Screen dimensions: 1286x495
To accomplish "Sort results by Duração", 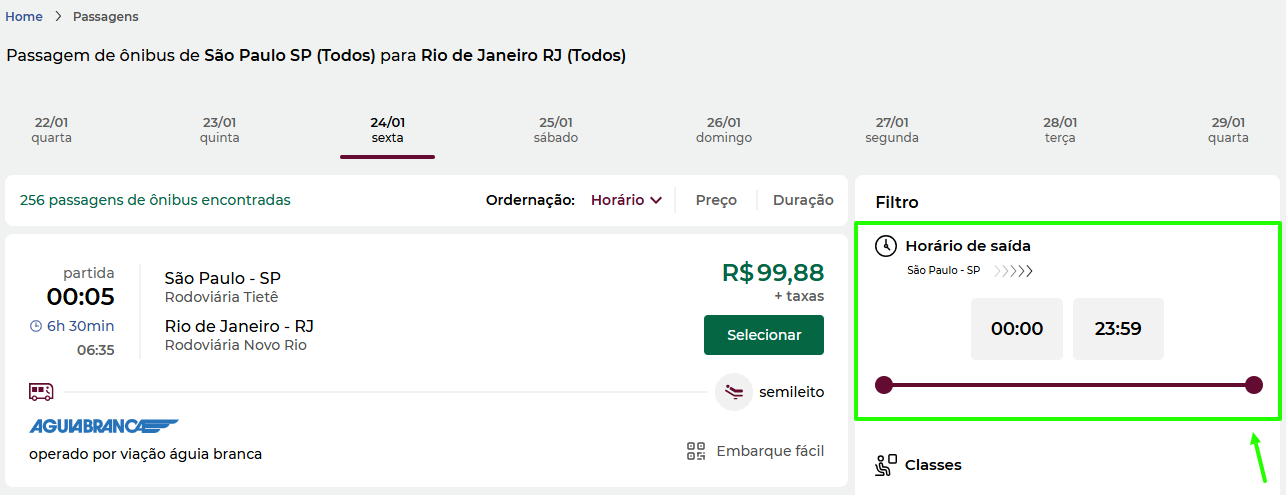I will (x=803, y=200).
